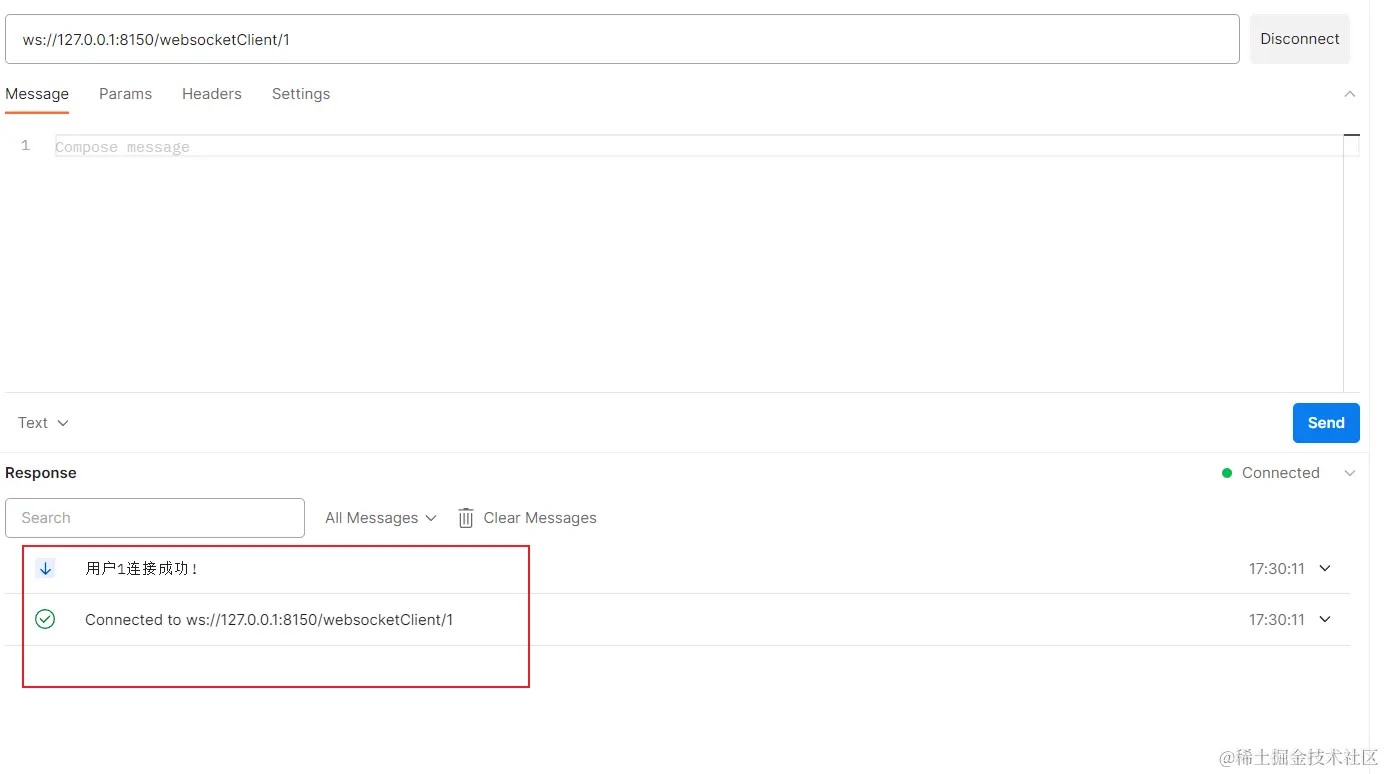This screenshot has height=774, width=1385.
Task: Click the incoming message arrow icon
Action: click(45, 568)
